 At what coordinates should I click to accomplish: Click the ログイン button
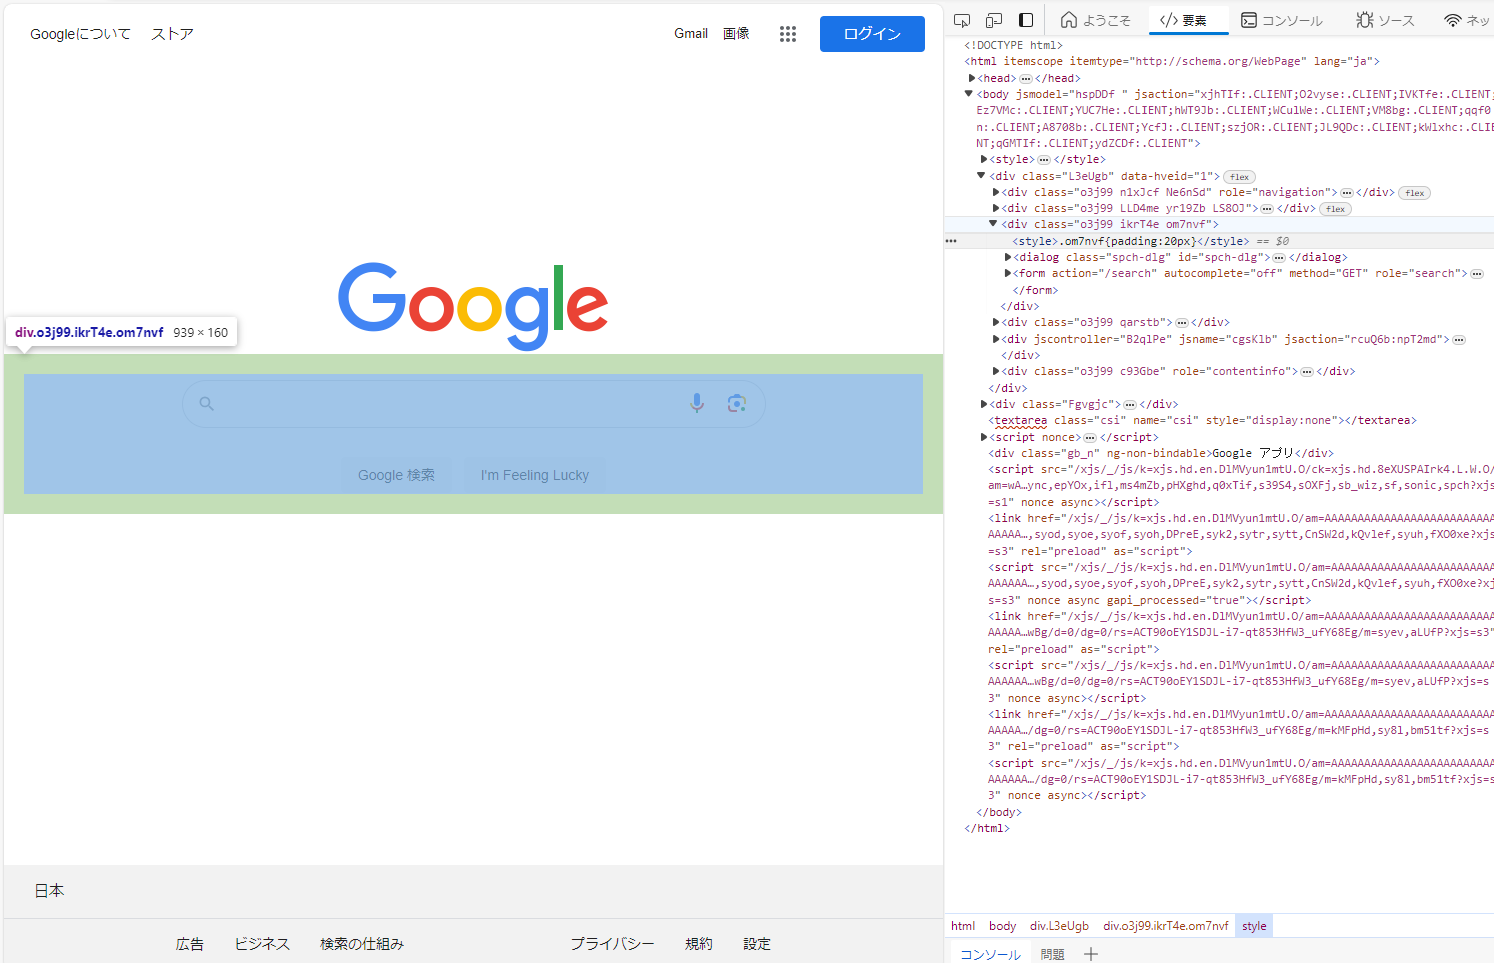871,33
